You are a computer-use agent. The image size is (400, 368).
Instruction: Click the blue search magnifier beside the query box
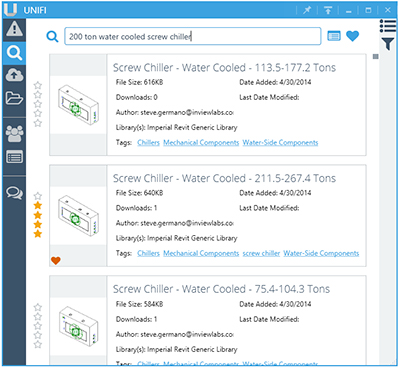(x=52, y=36)
